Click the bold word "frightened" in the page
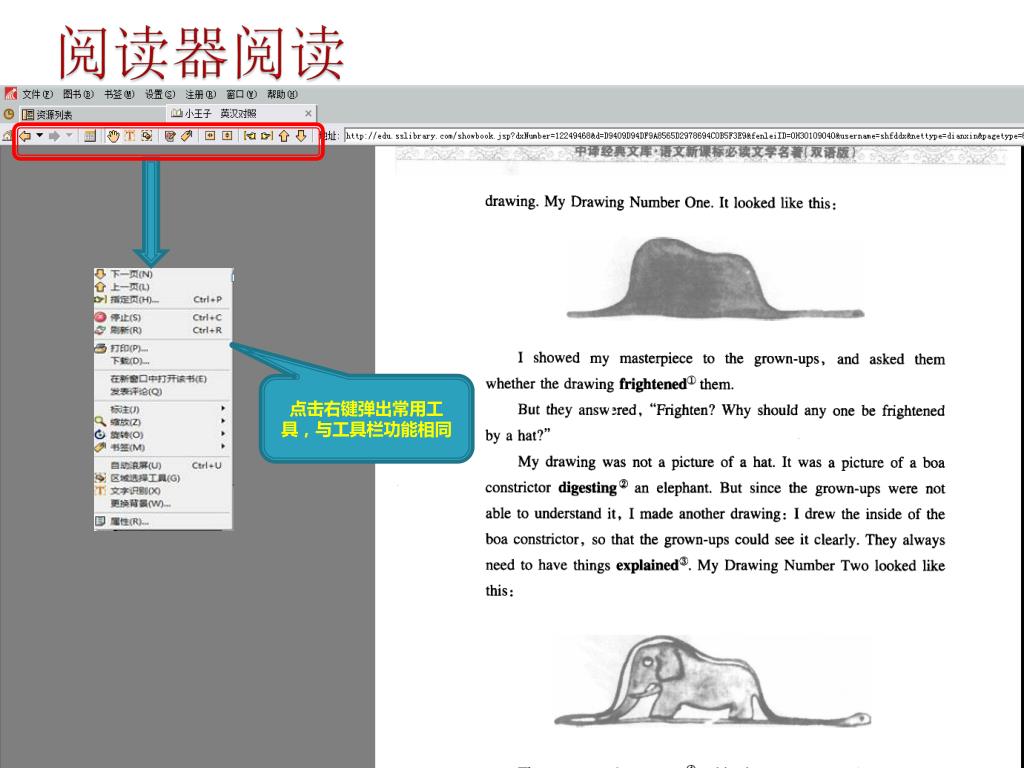The image size is (1024, 768). pyautogui.click(x=652, y=384)
